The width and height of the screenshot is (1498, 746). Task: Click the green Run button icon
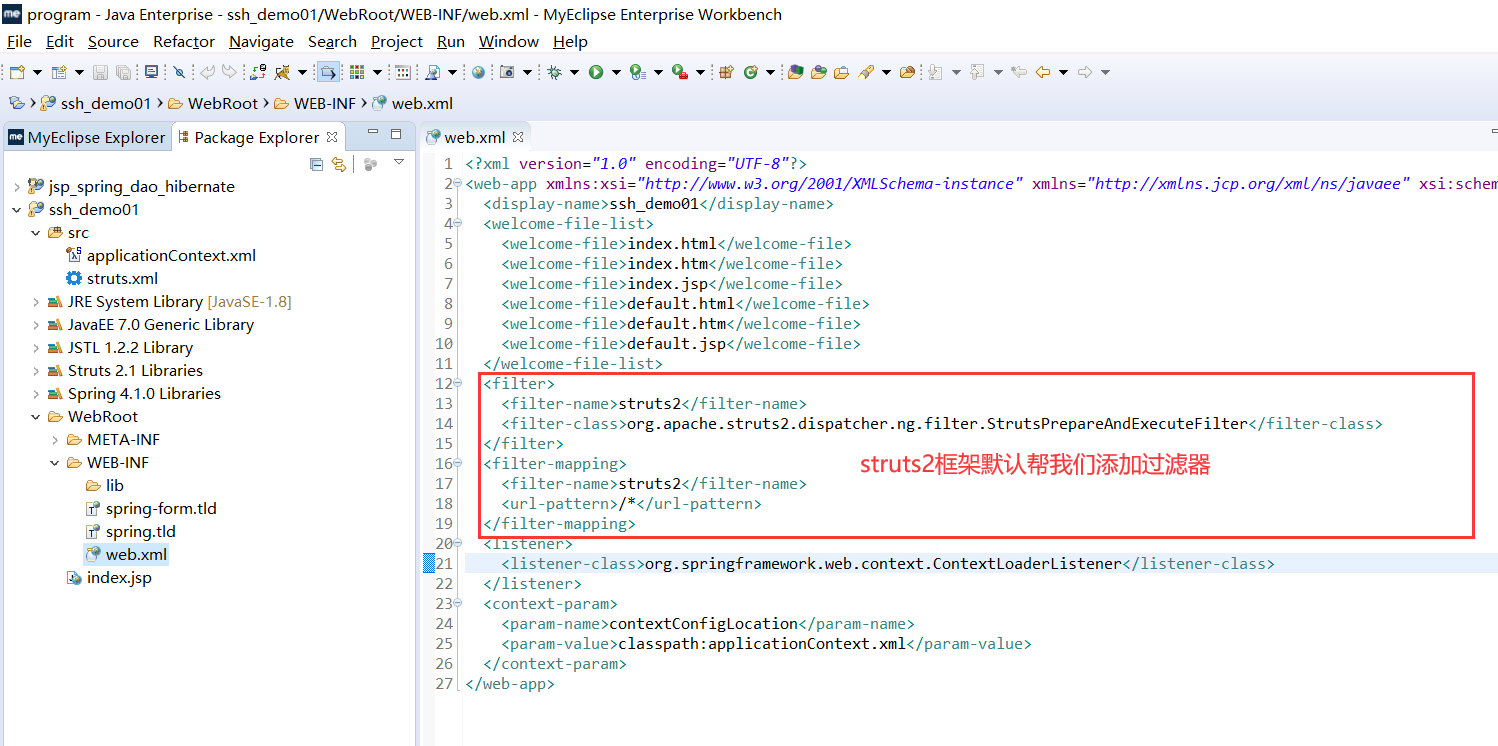click(x=594, y=71)
